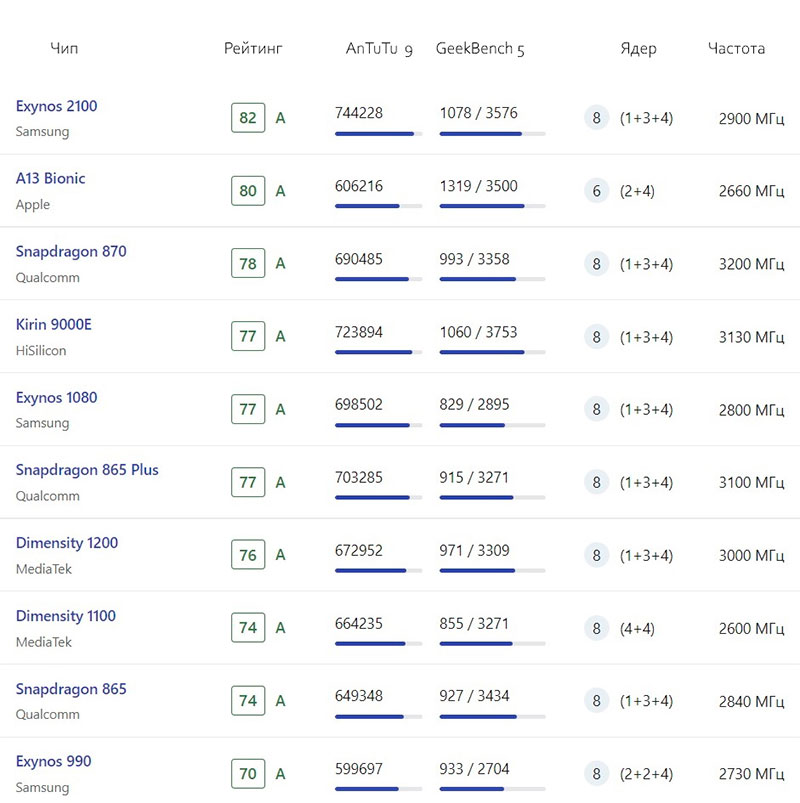
Task: Click the 82 rating badge for Exynos 2100
Action: 248,118
